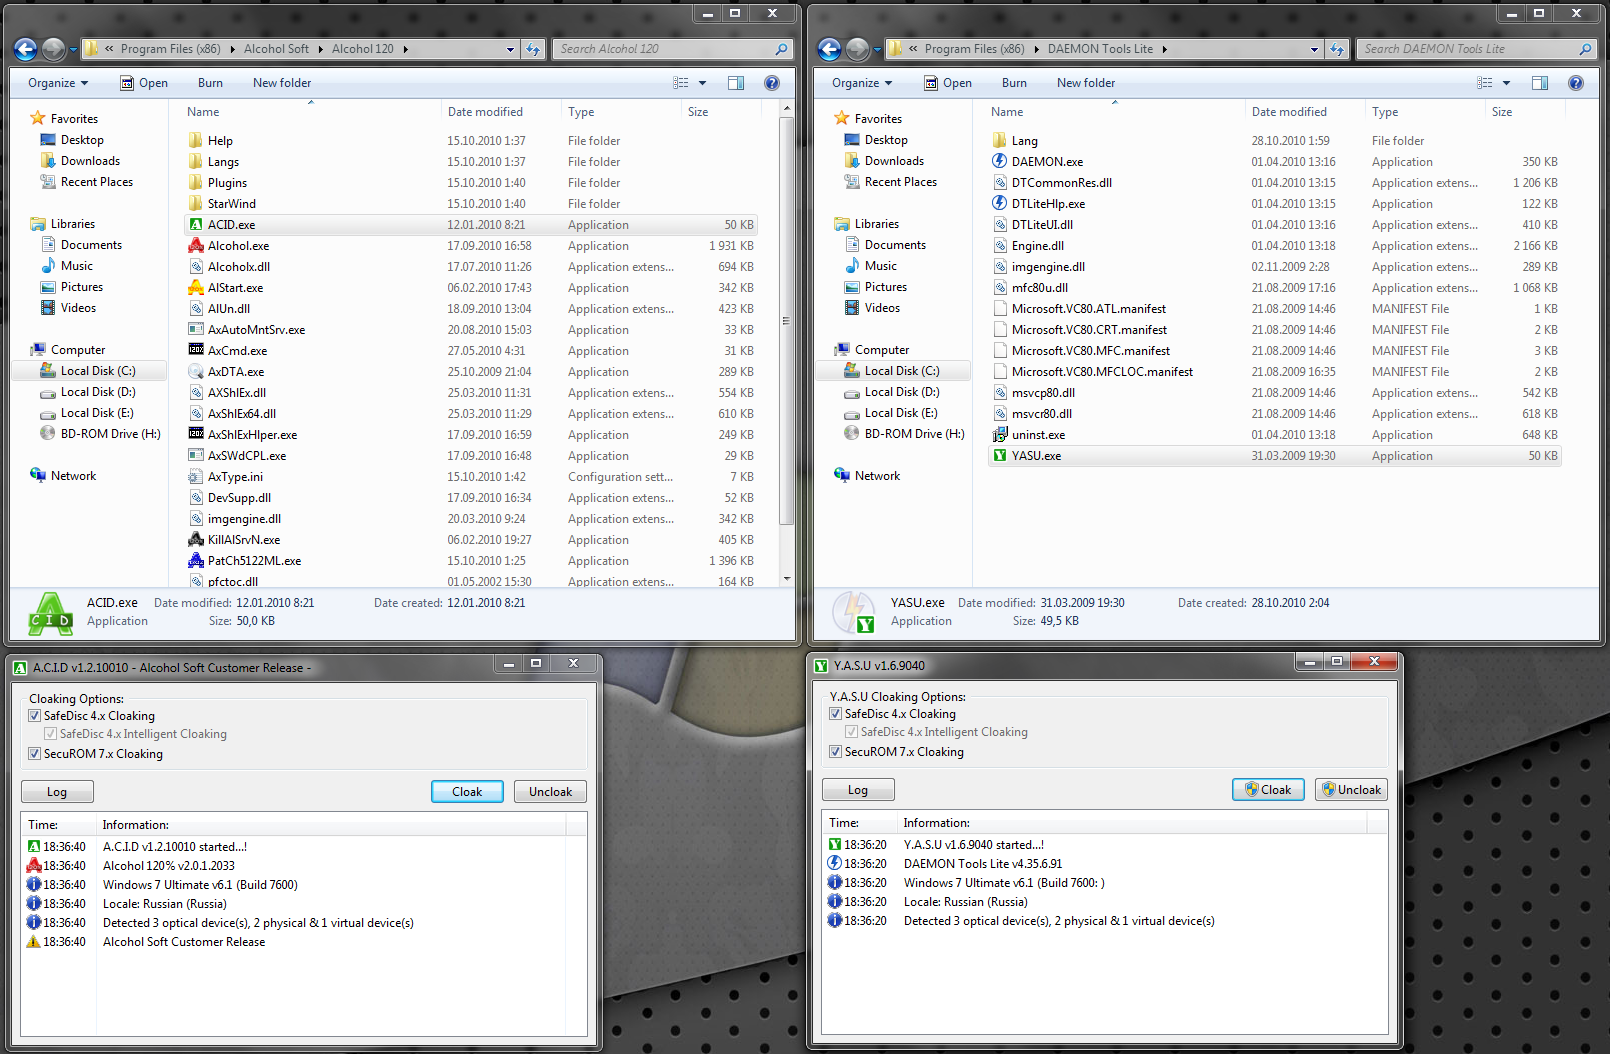Open recent pages dropdown in DAEMON Tools Lite explorer
This screenshot has width=1610, height=1054.
(x=877, y=49)
